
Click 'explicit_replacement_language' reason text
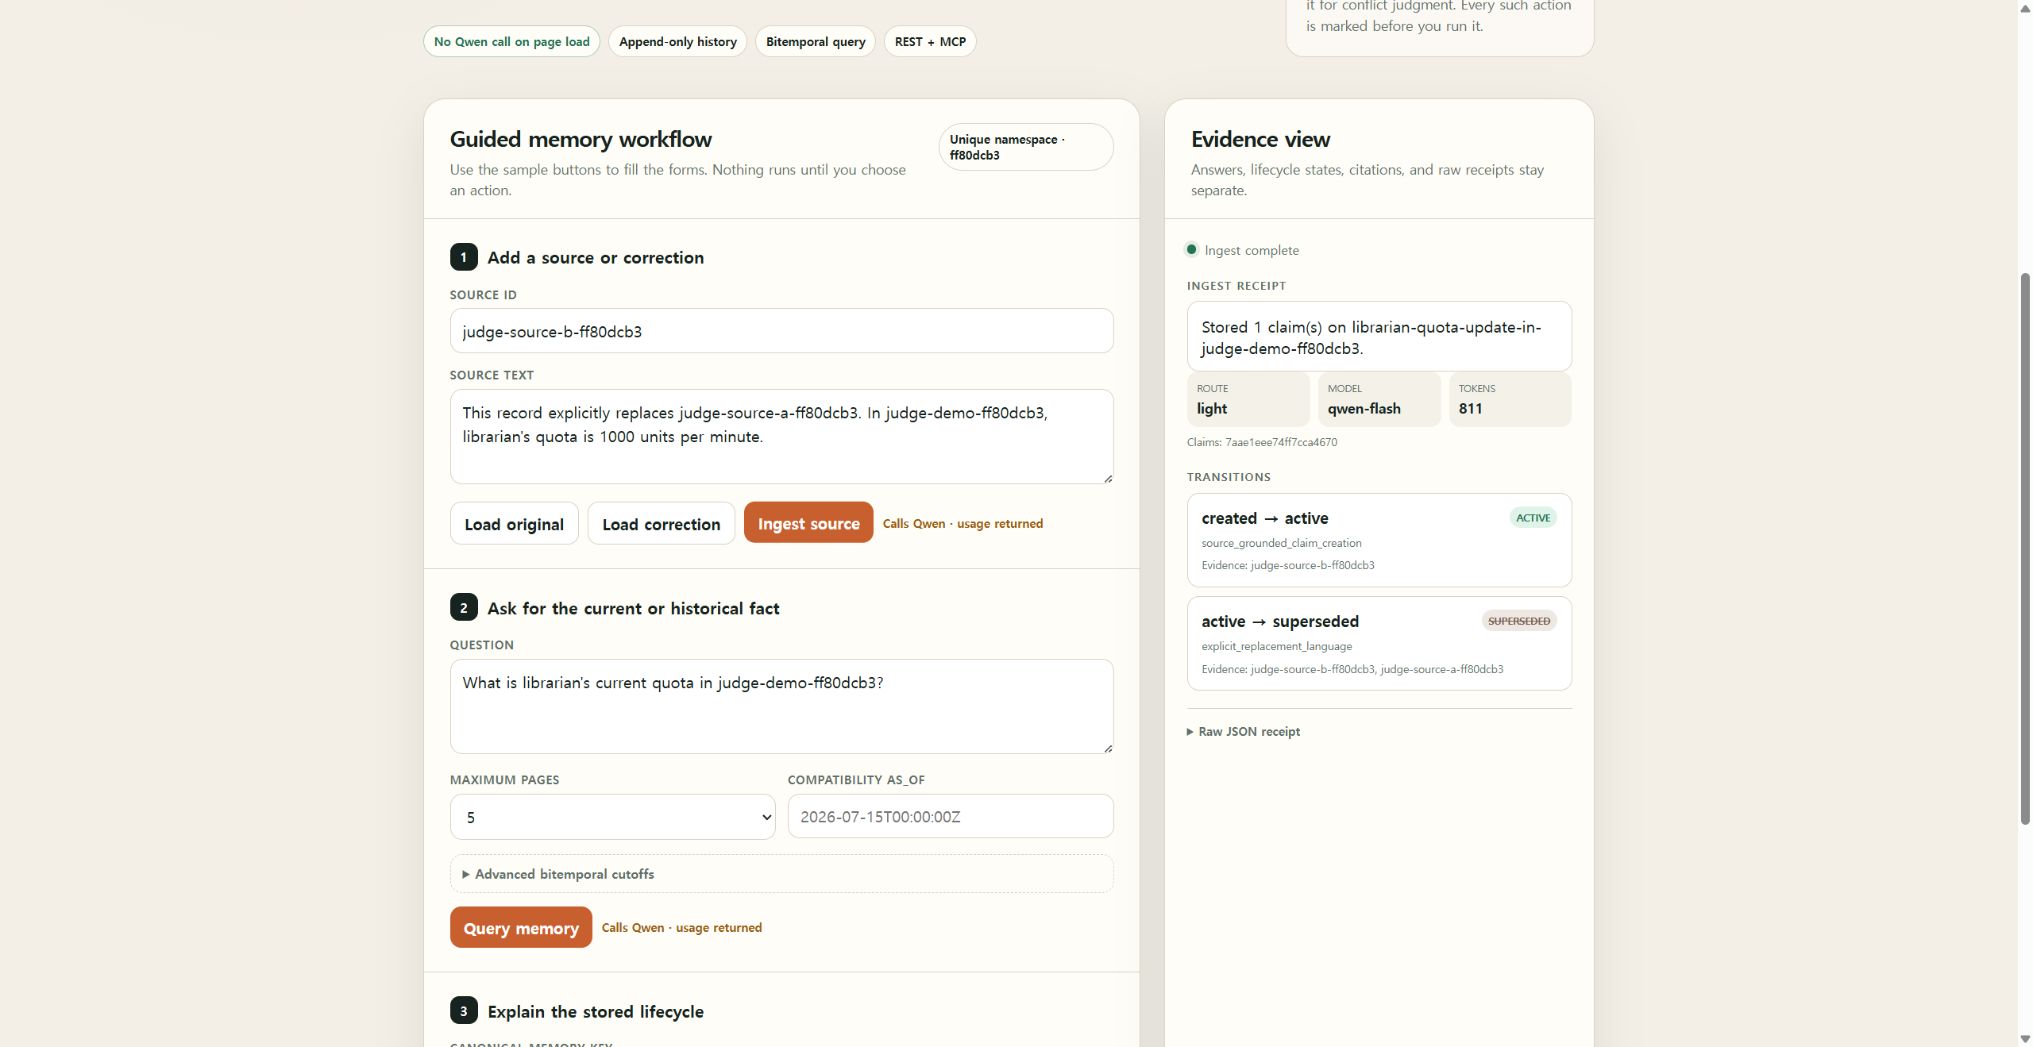click(x=1276, y=646)
